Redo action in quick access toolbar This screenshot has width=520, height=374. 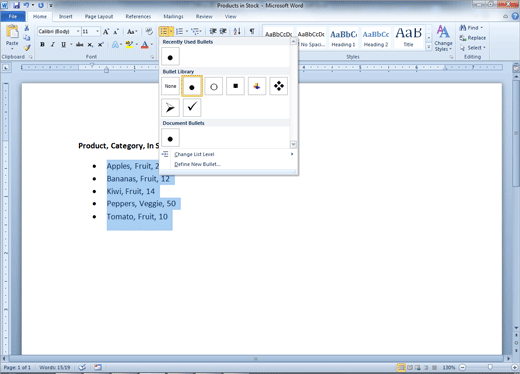[x=41, y=5]
